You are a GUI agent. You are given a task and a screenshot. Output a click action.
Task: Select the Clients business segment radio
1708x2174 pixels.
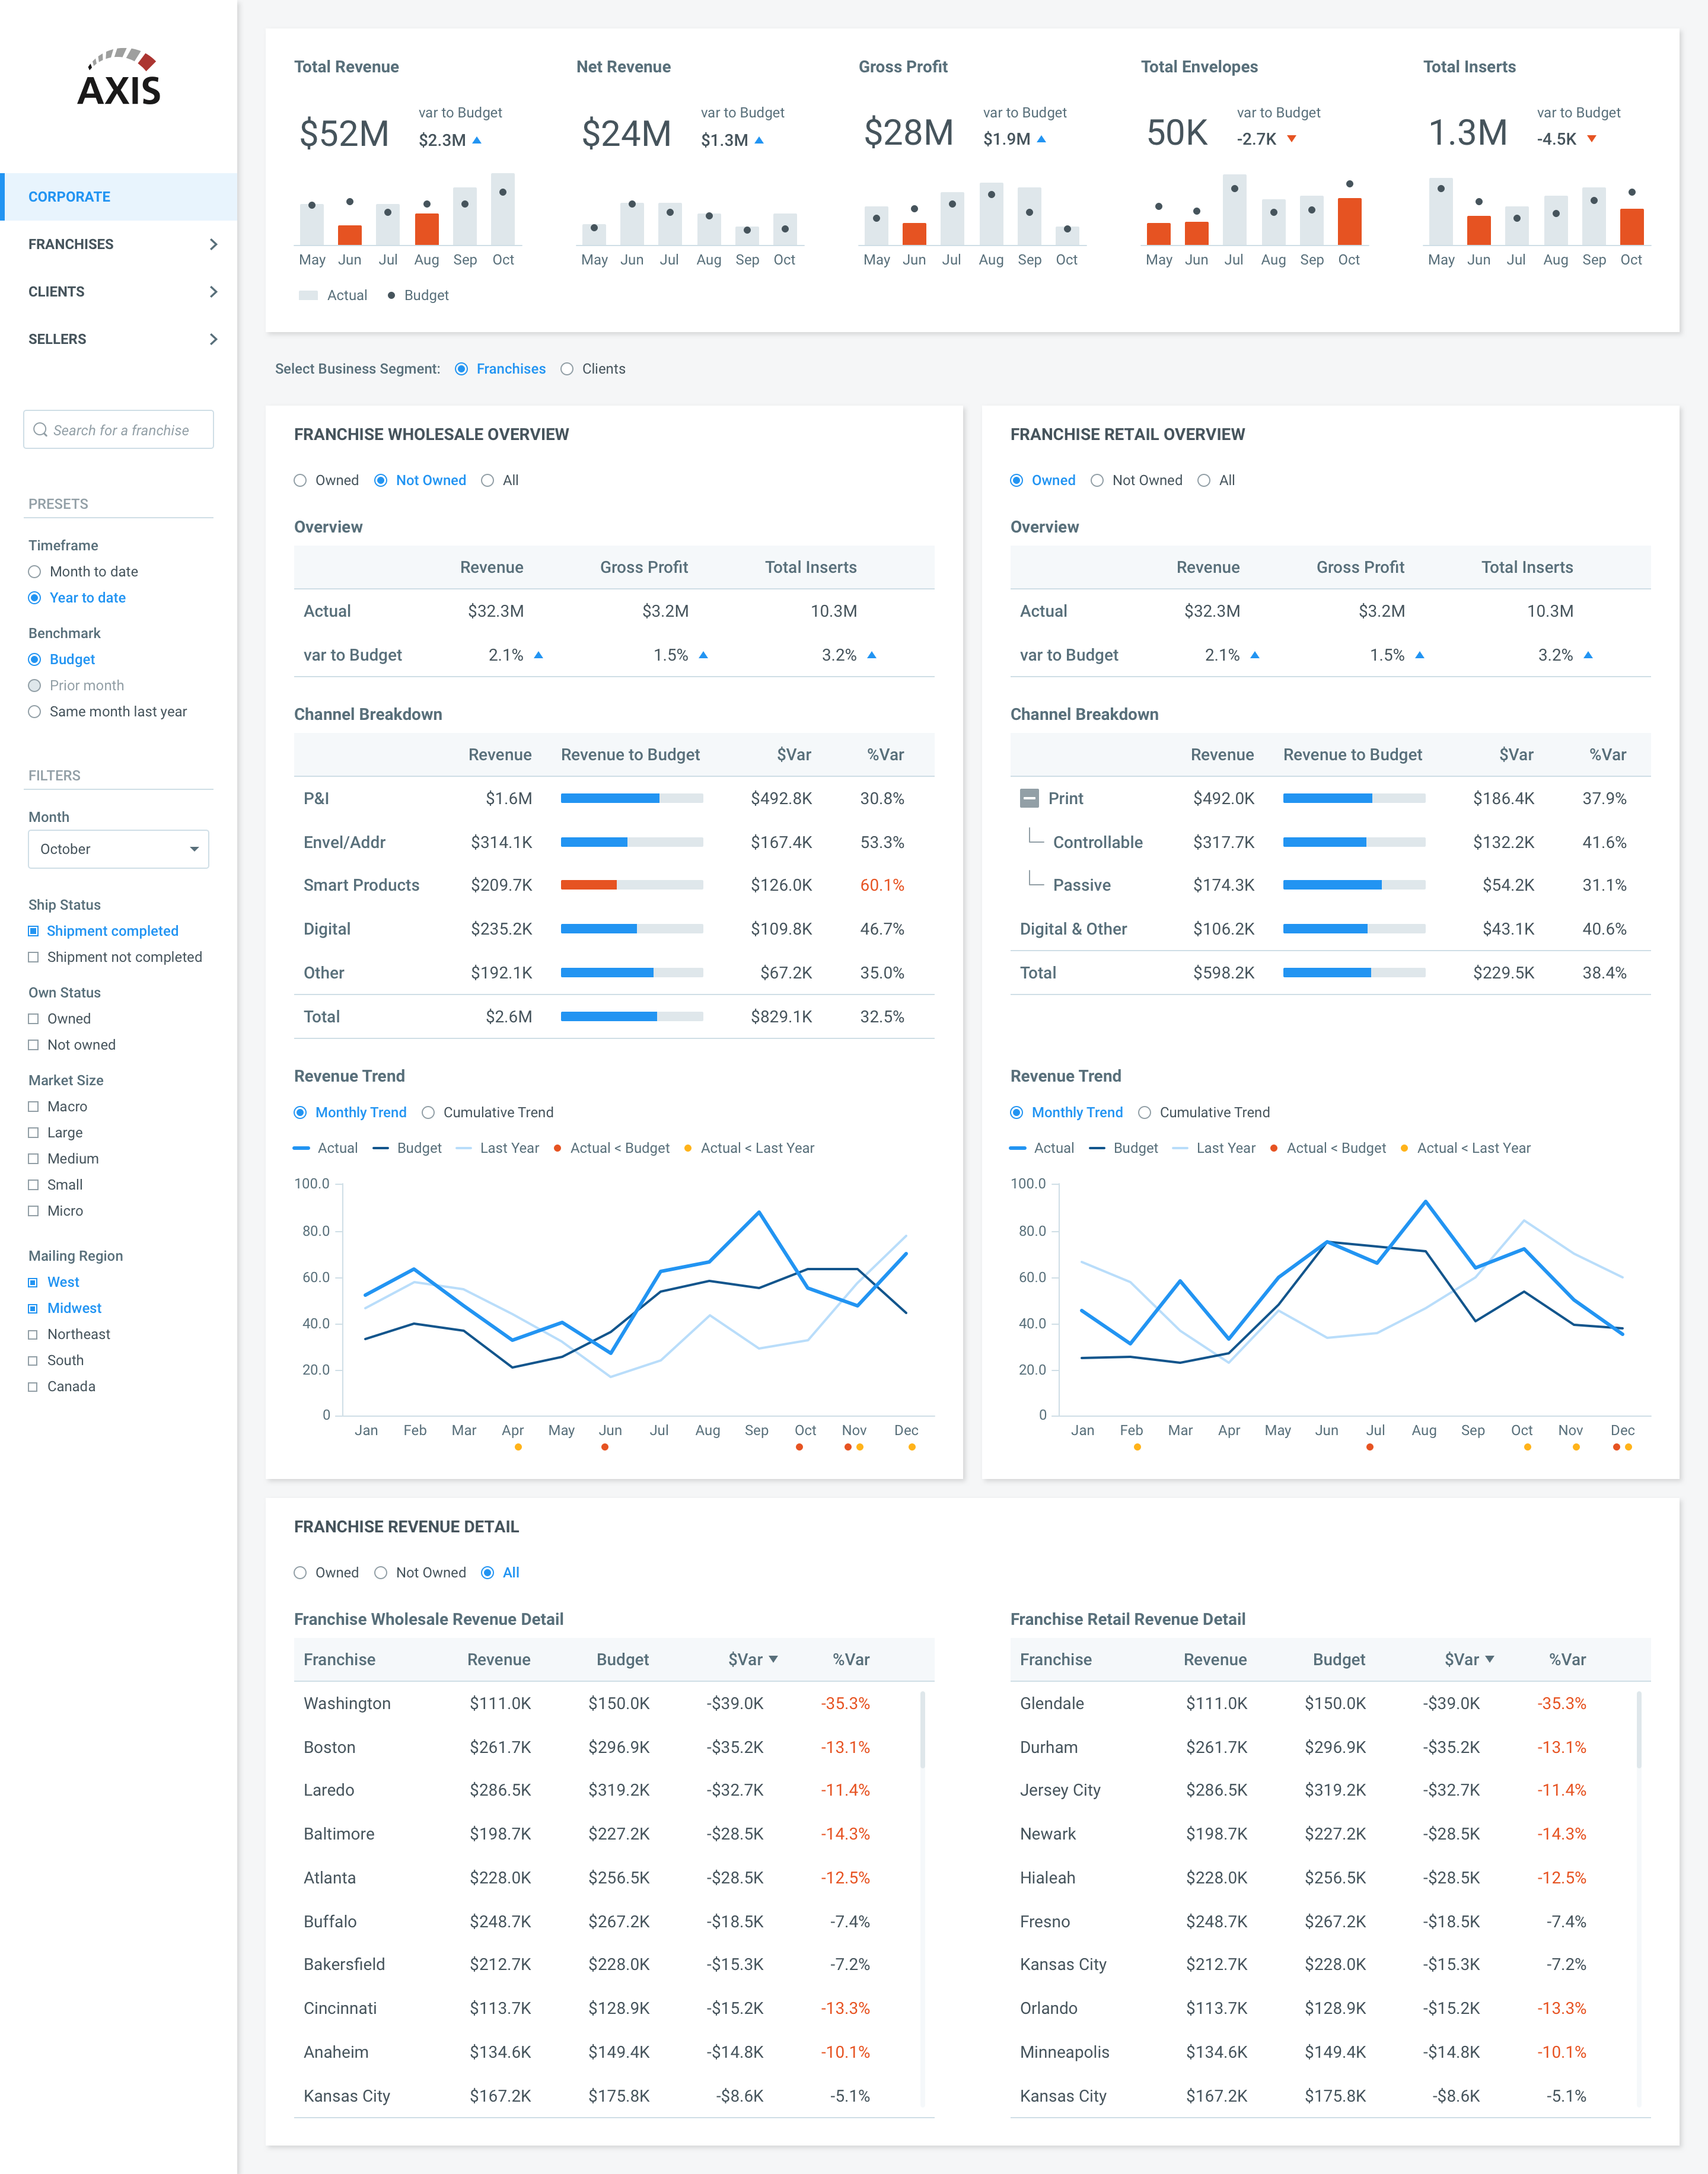[567, 369]
